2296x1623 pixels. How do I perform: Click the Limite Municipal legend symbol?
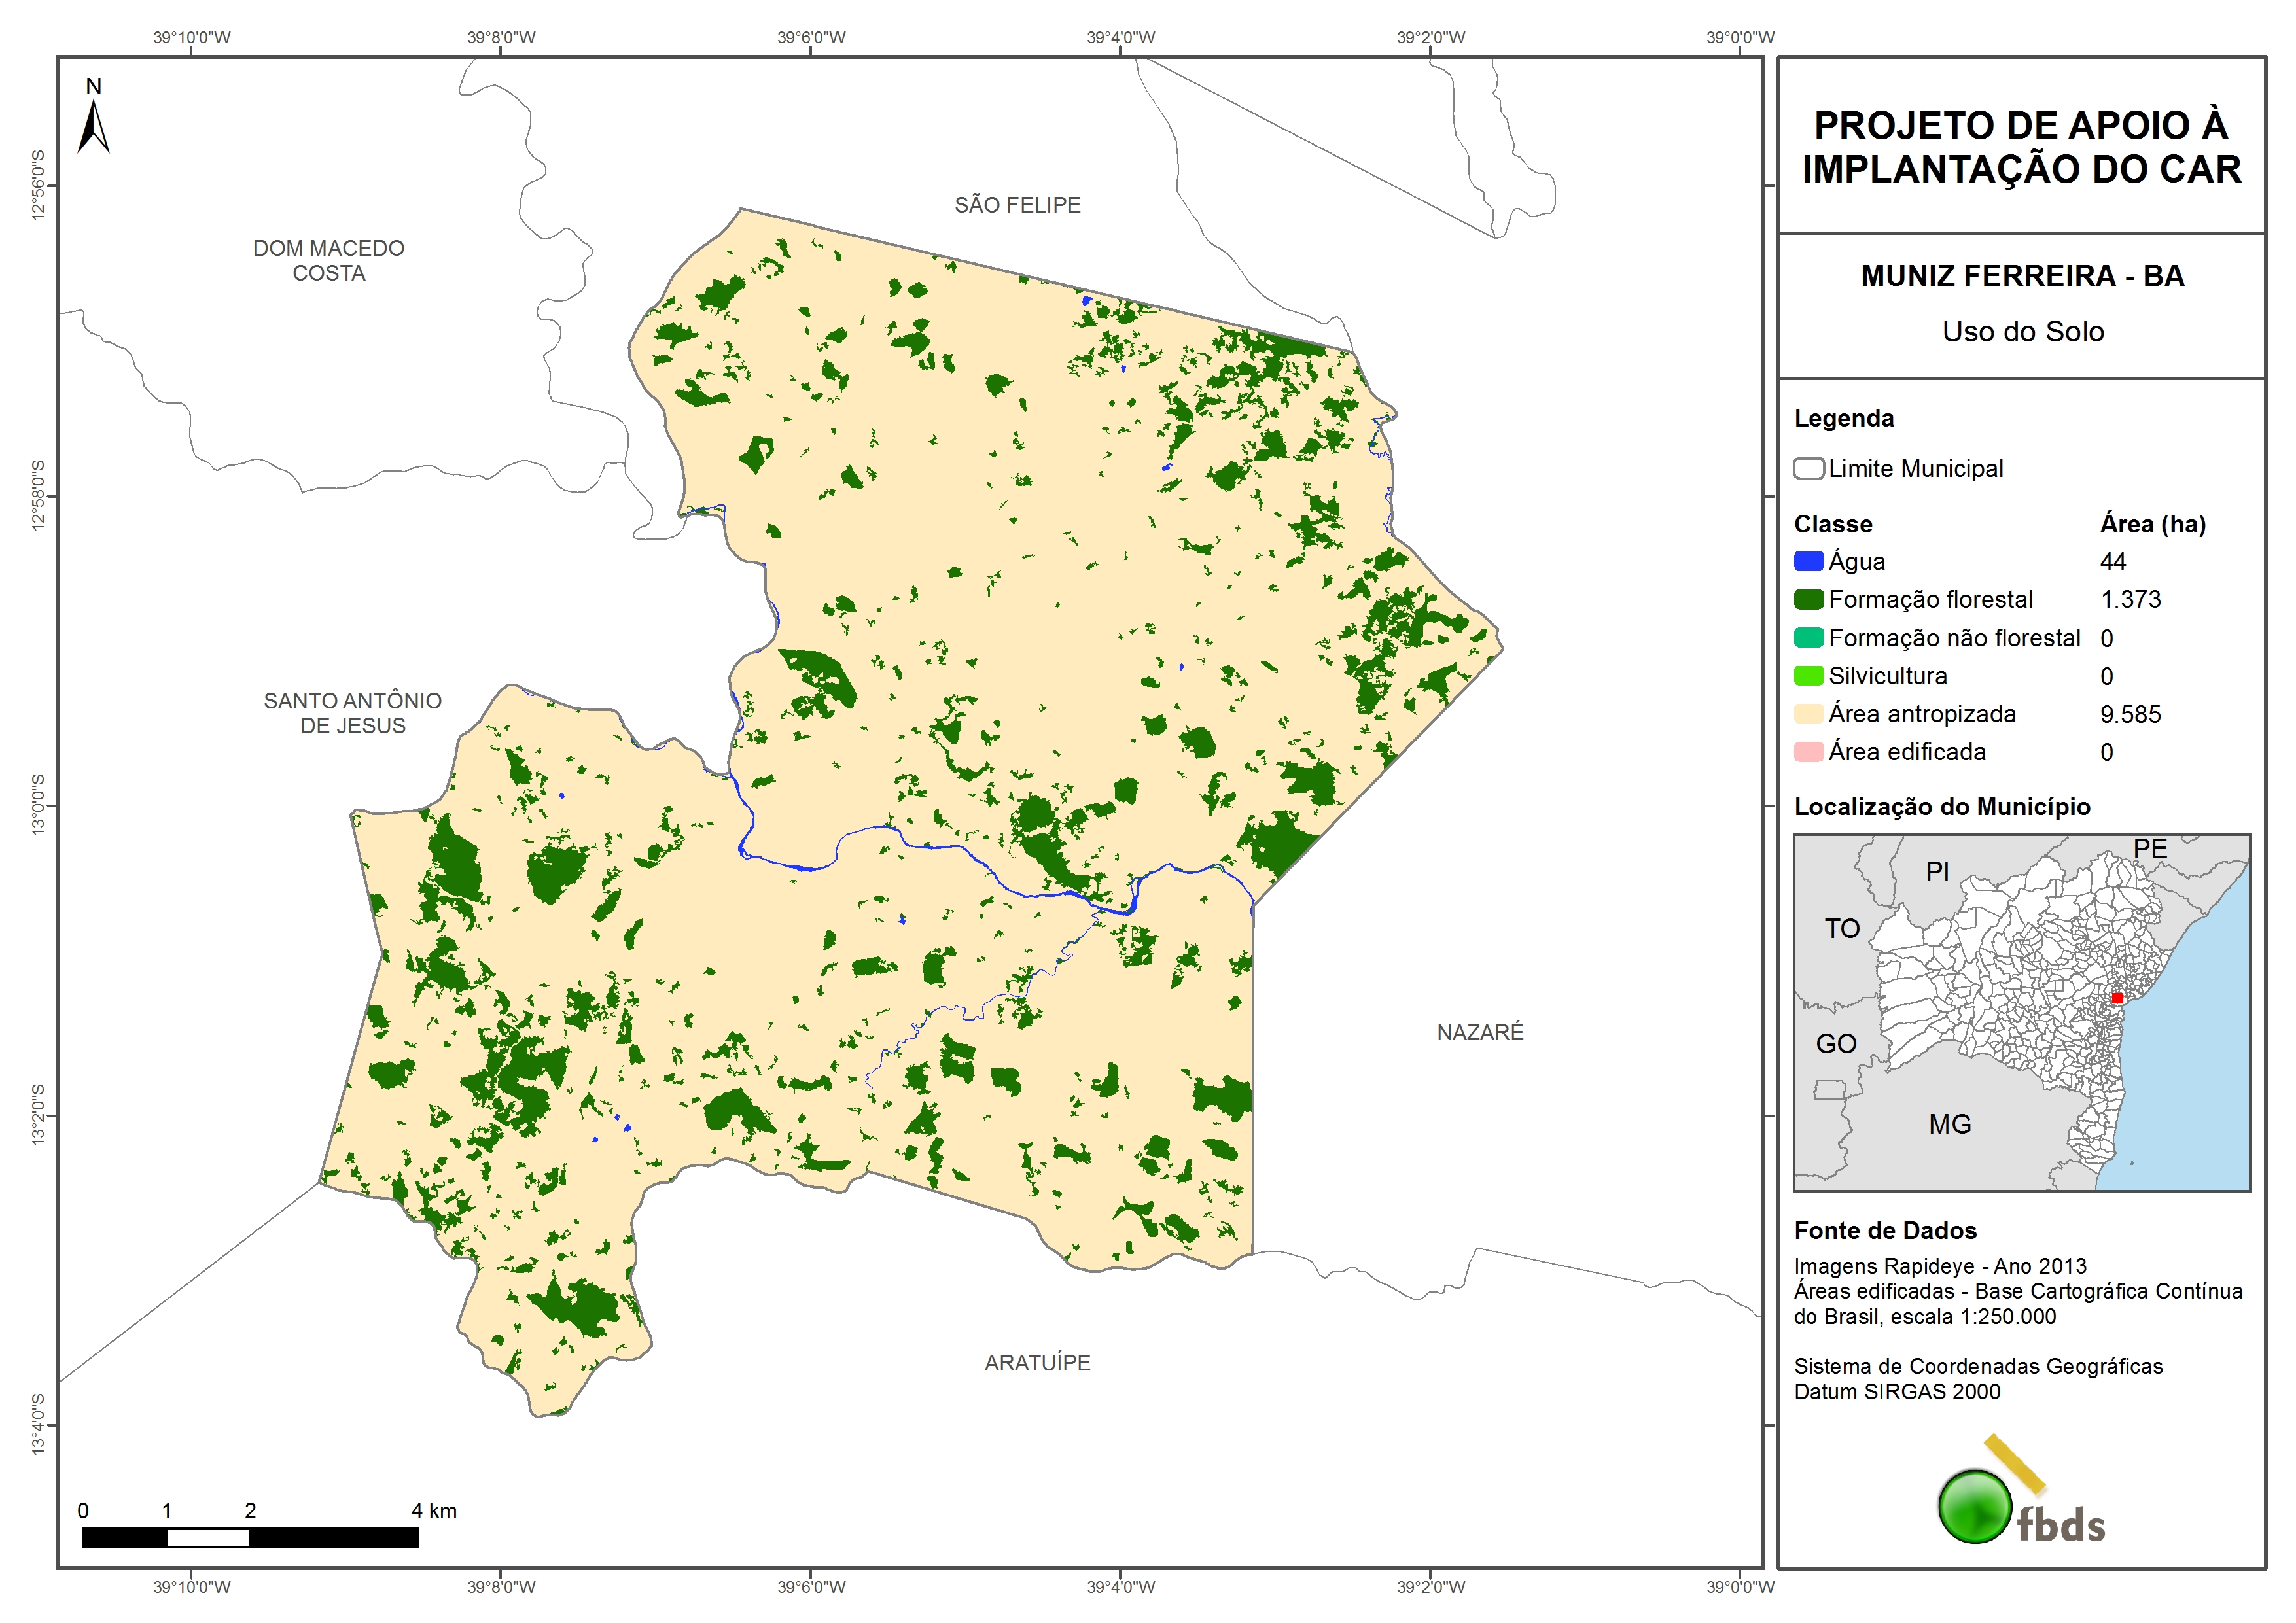(x=1808, y=469)
